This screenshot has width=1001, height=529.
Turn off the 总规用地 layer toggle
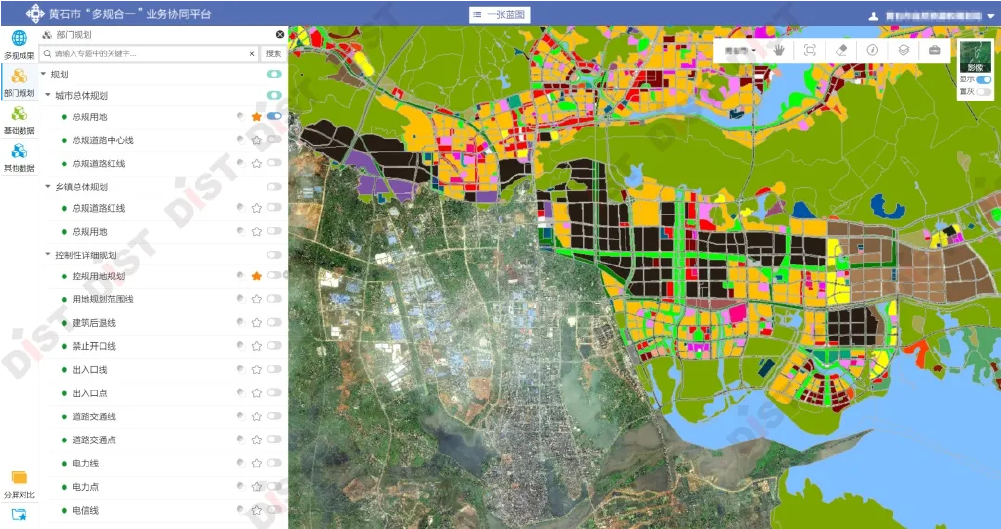pyautogui.click(x=274, y=117)
